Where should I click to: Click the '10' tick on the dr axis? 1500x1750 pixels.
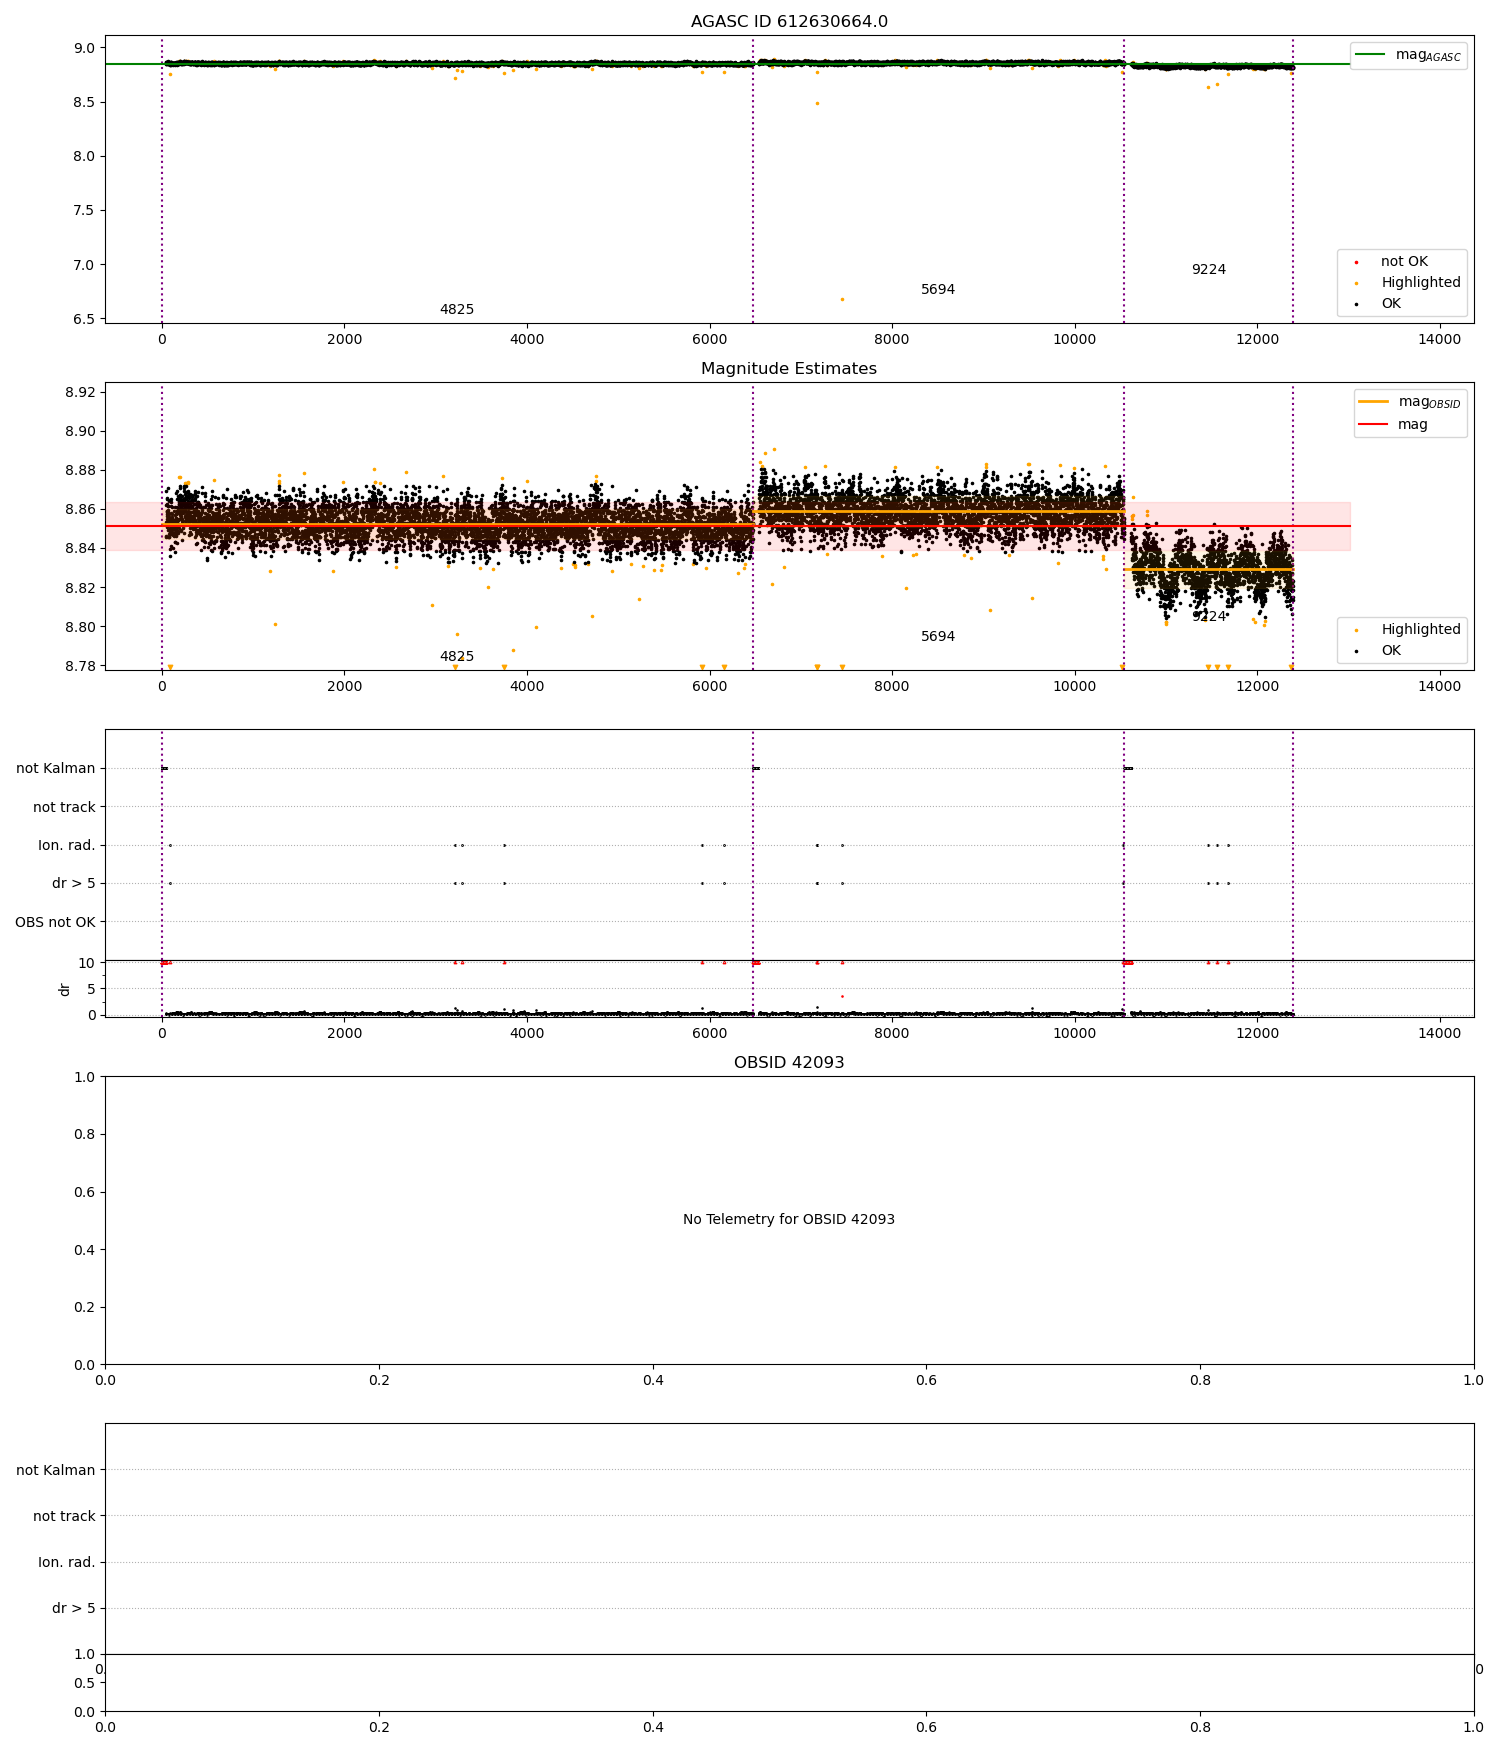[87, 963]
